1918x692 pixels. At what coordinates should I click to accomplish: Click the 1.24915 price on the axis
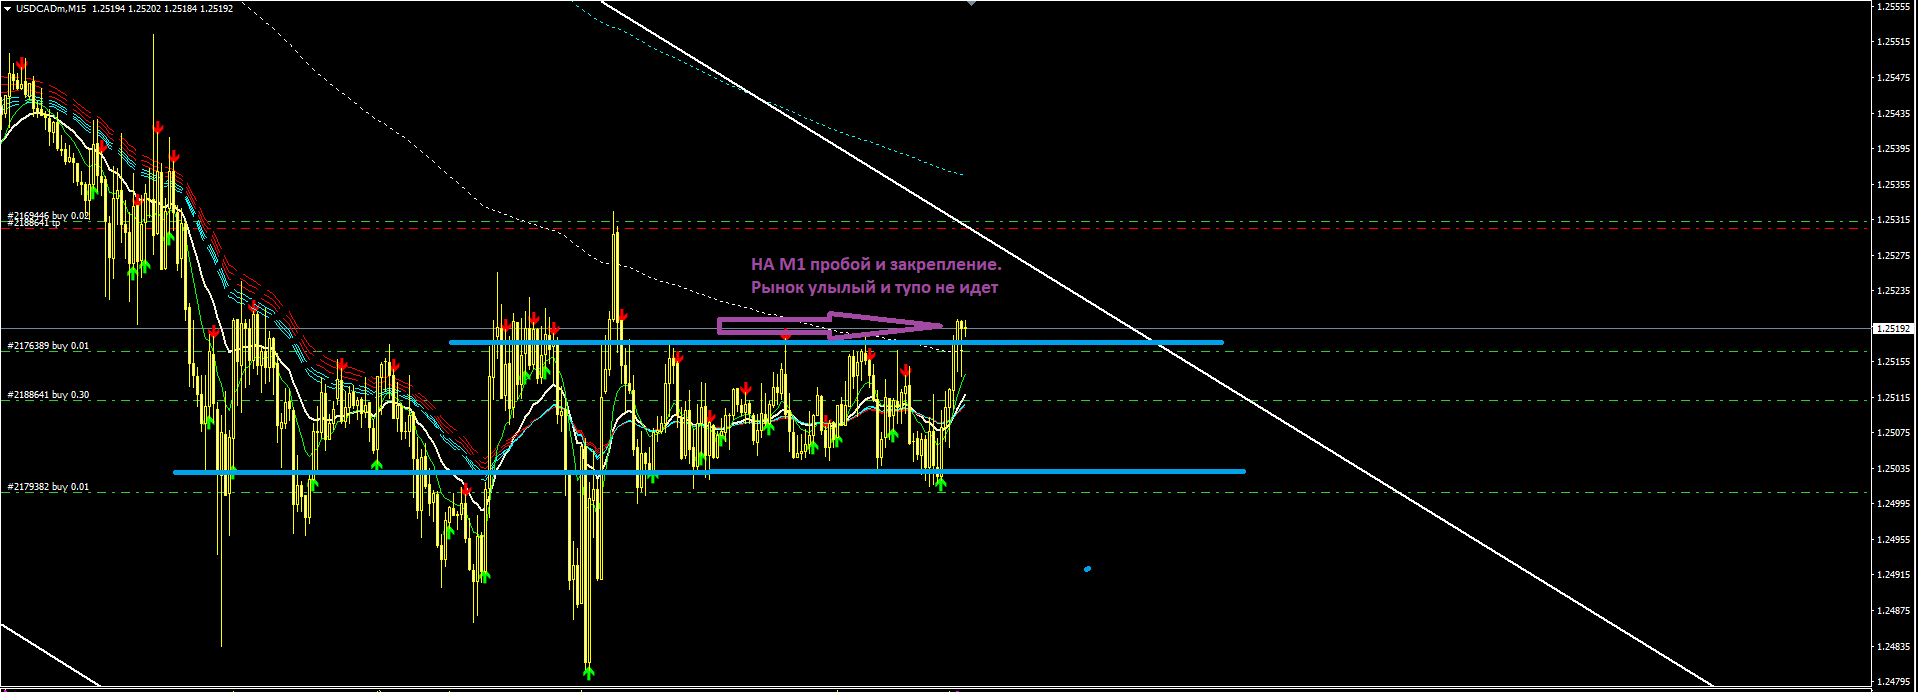point(1893,574)
